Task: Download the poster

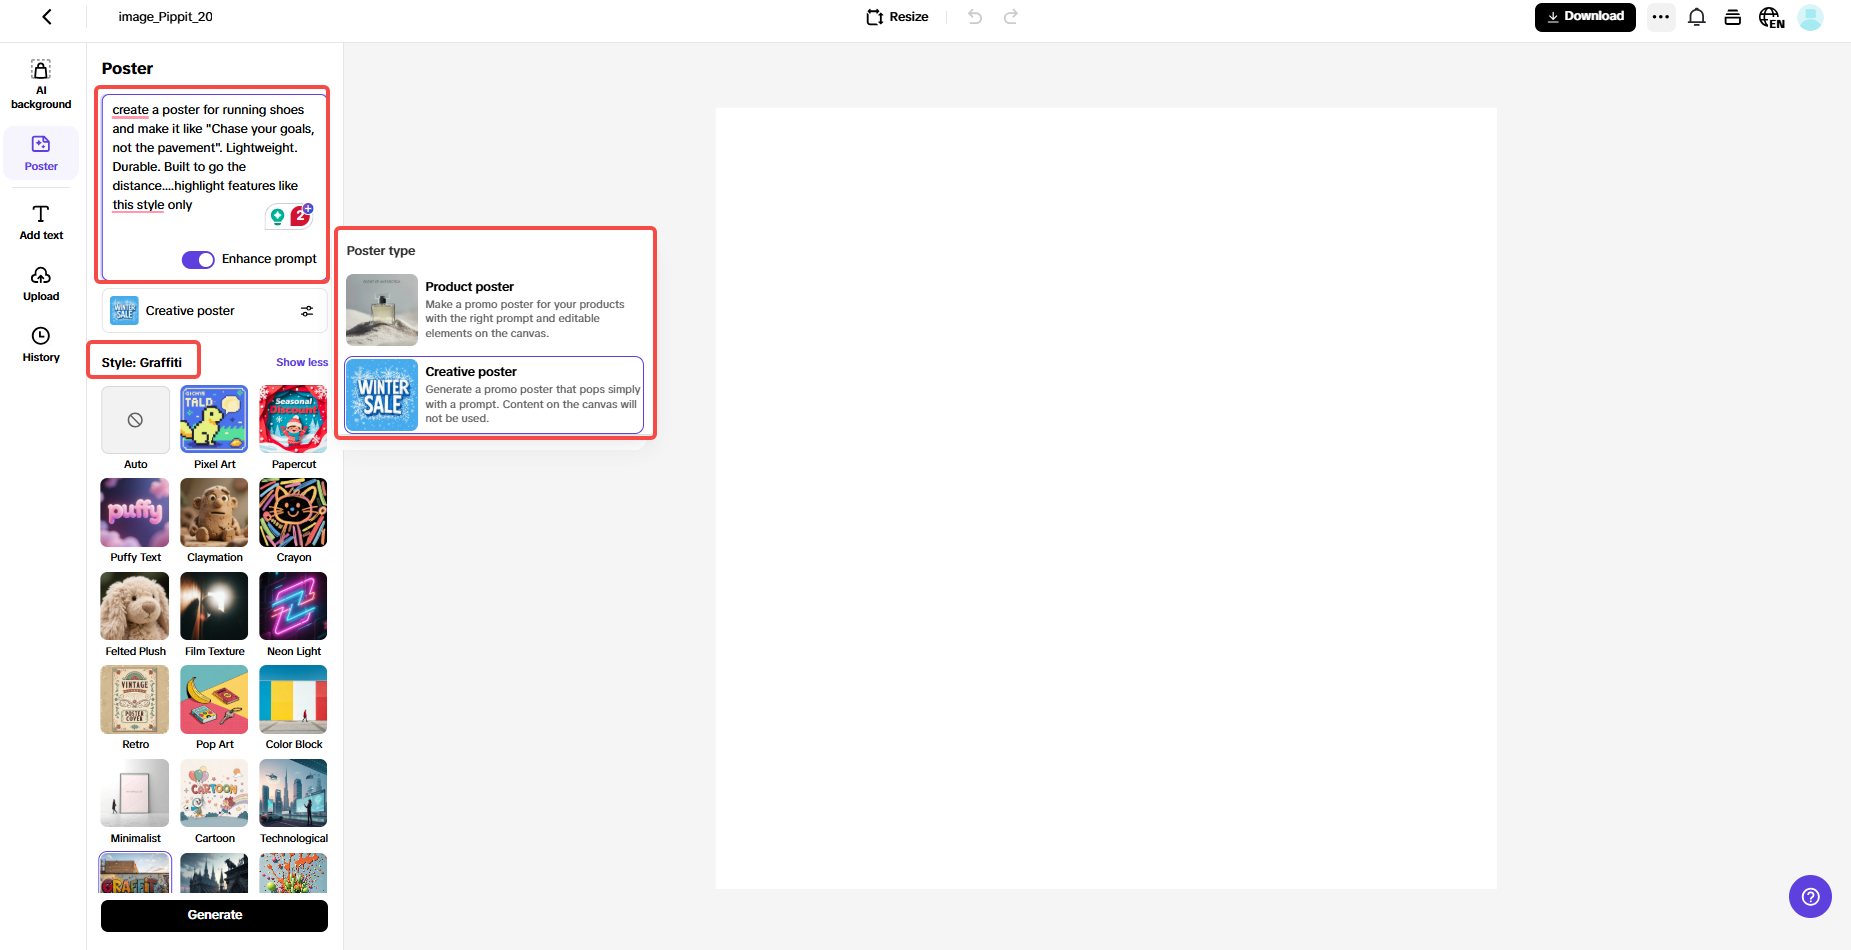Action: 1585,17
